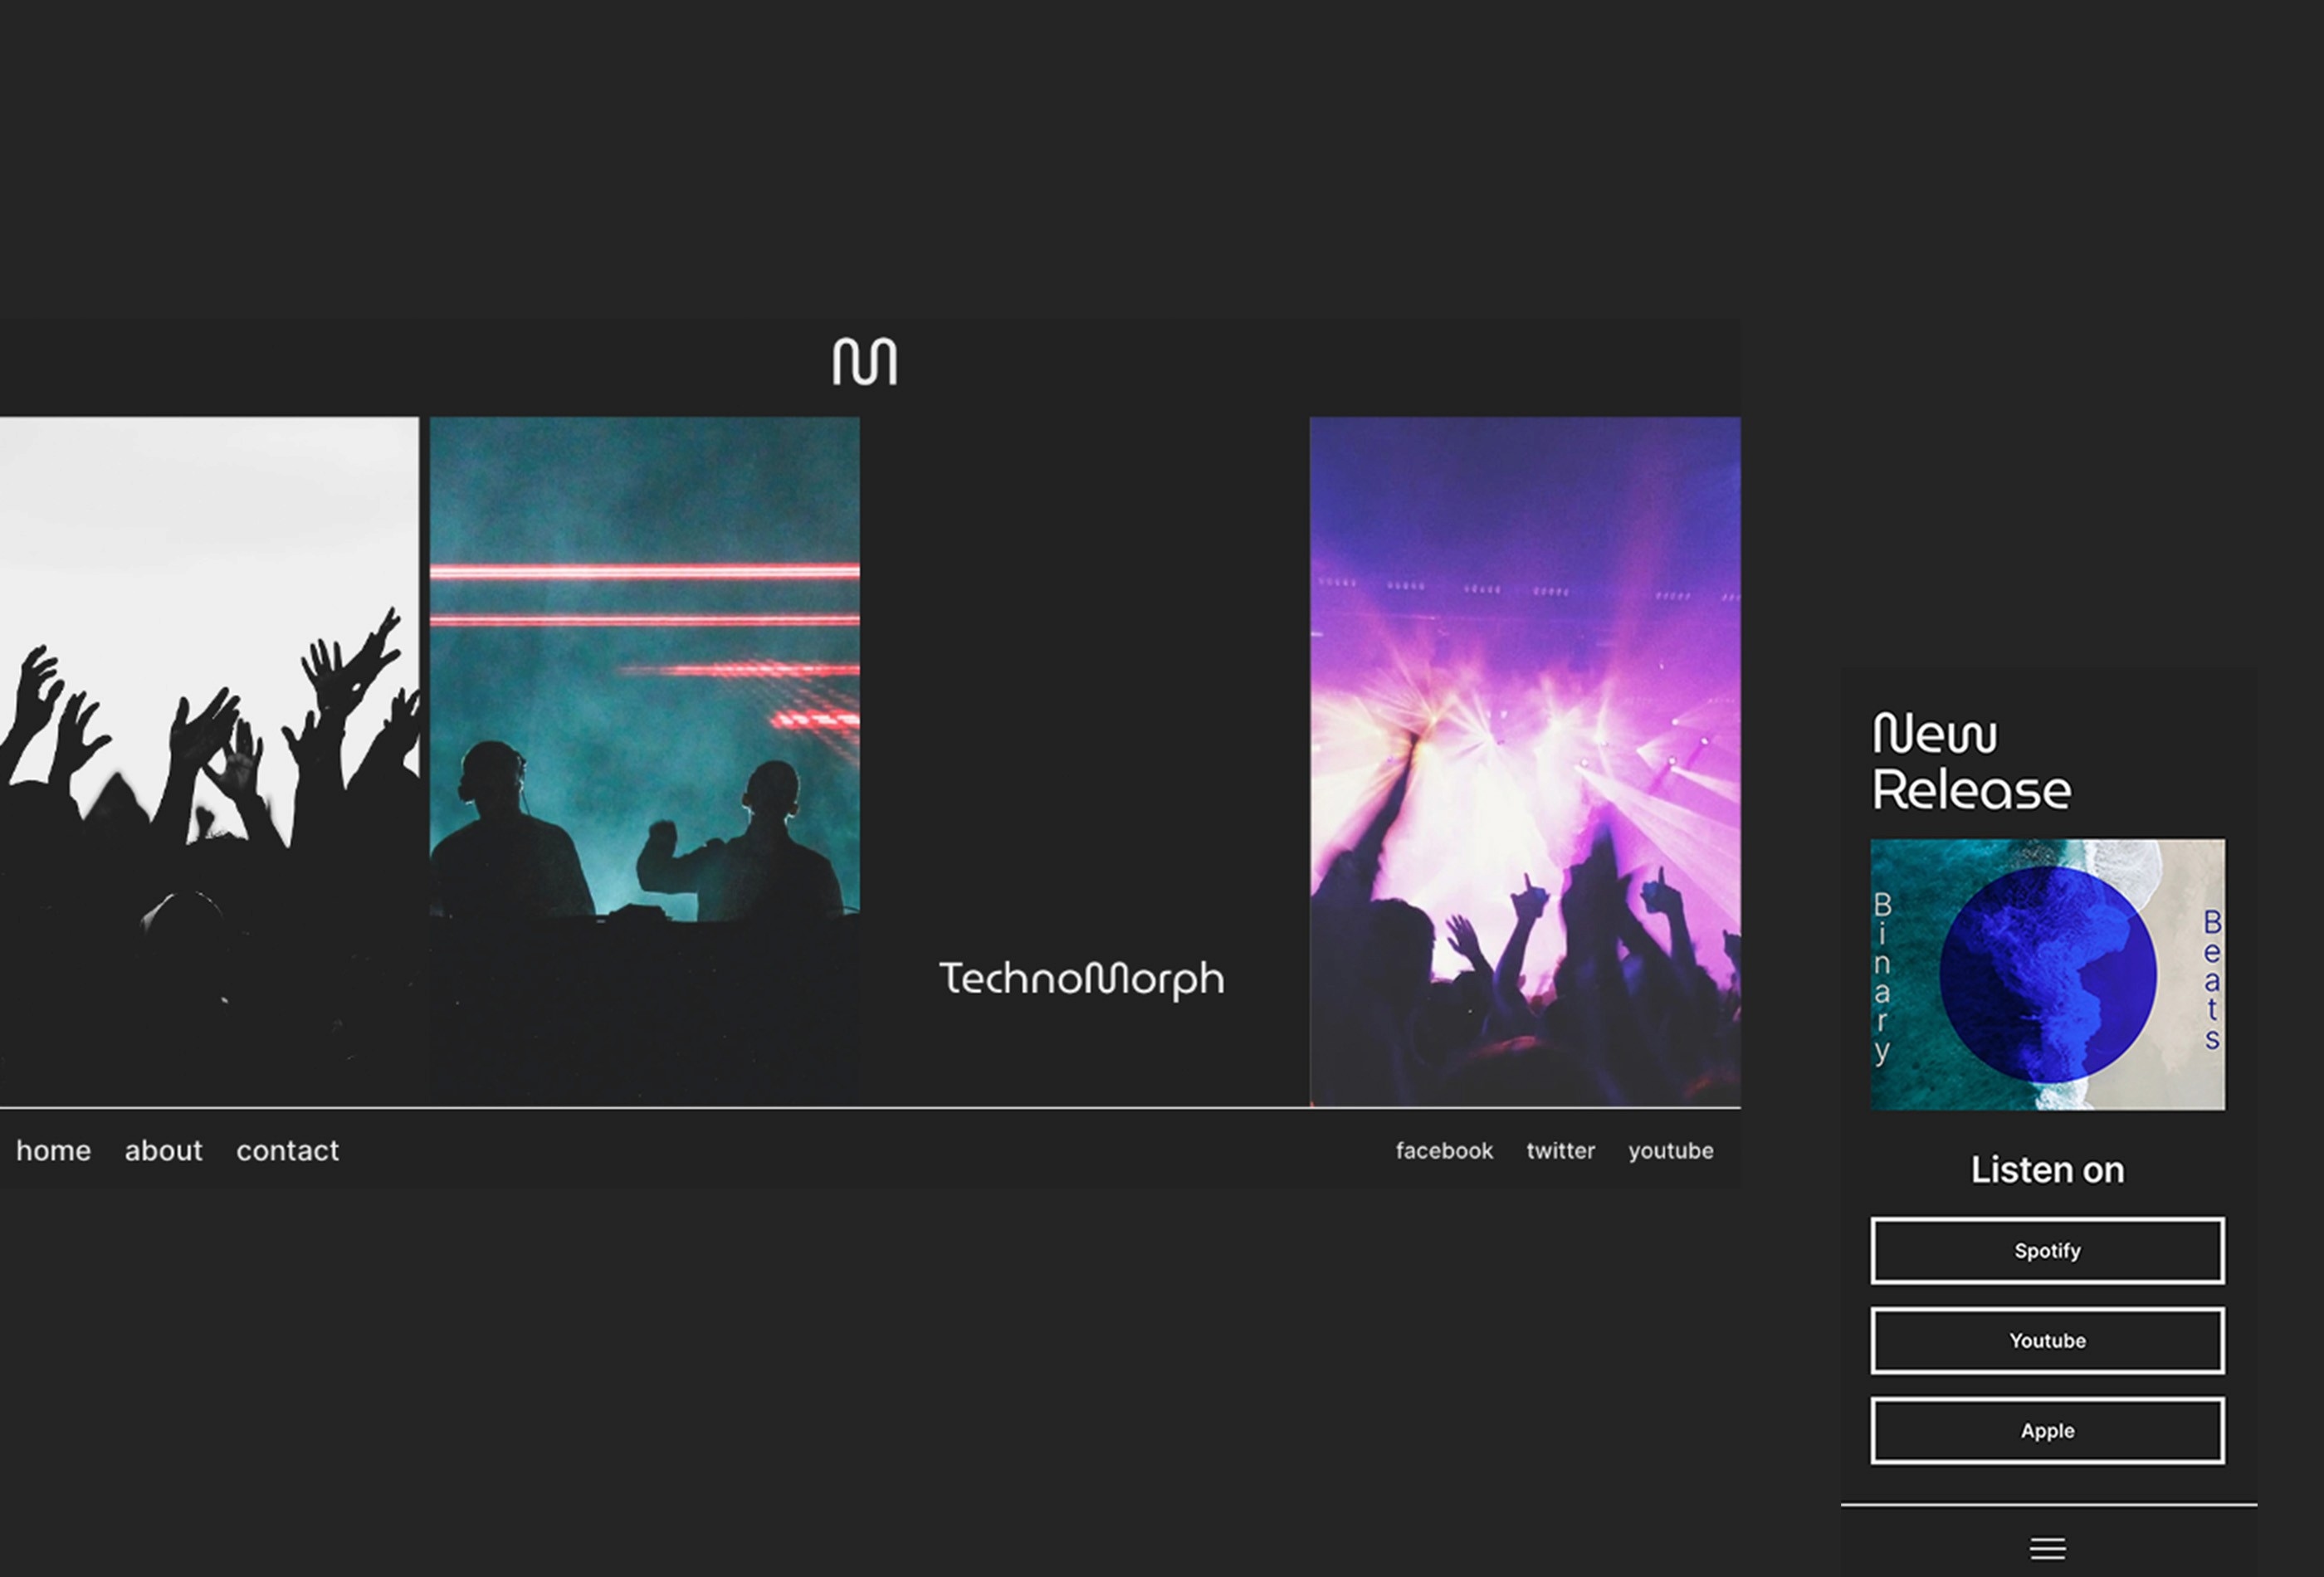2324x1577 pixels.
Task: Visit the facebook link in the footer
Action: tap(1444, 1150)
